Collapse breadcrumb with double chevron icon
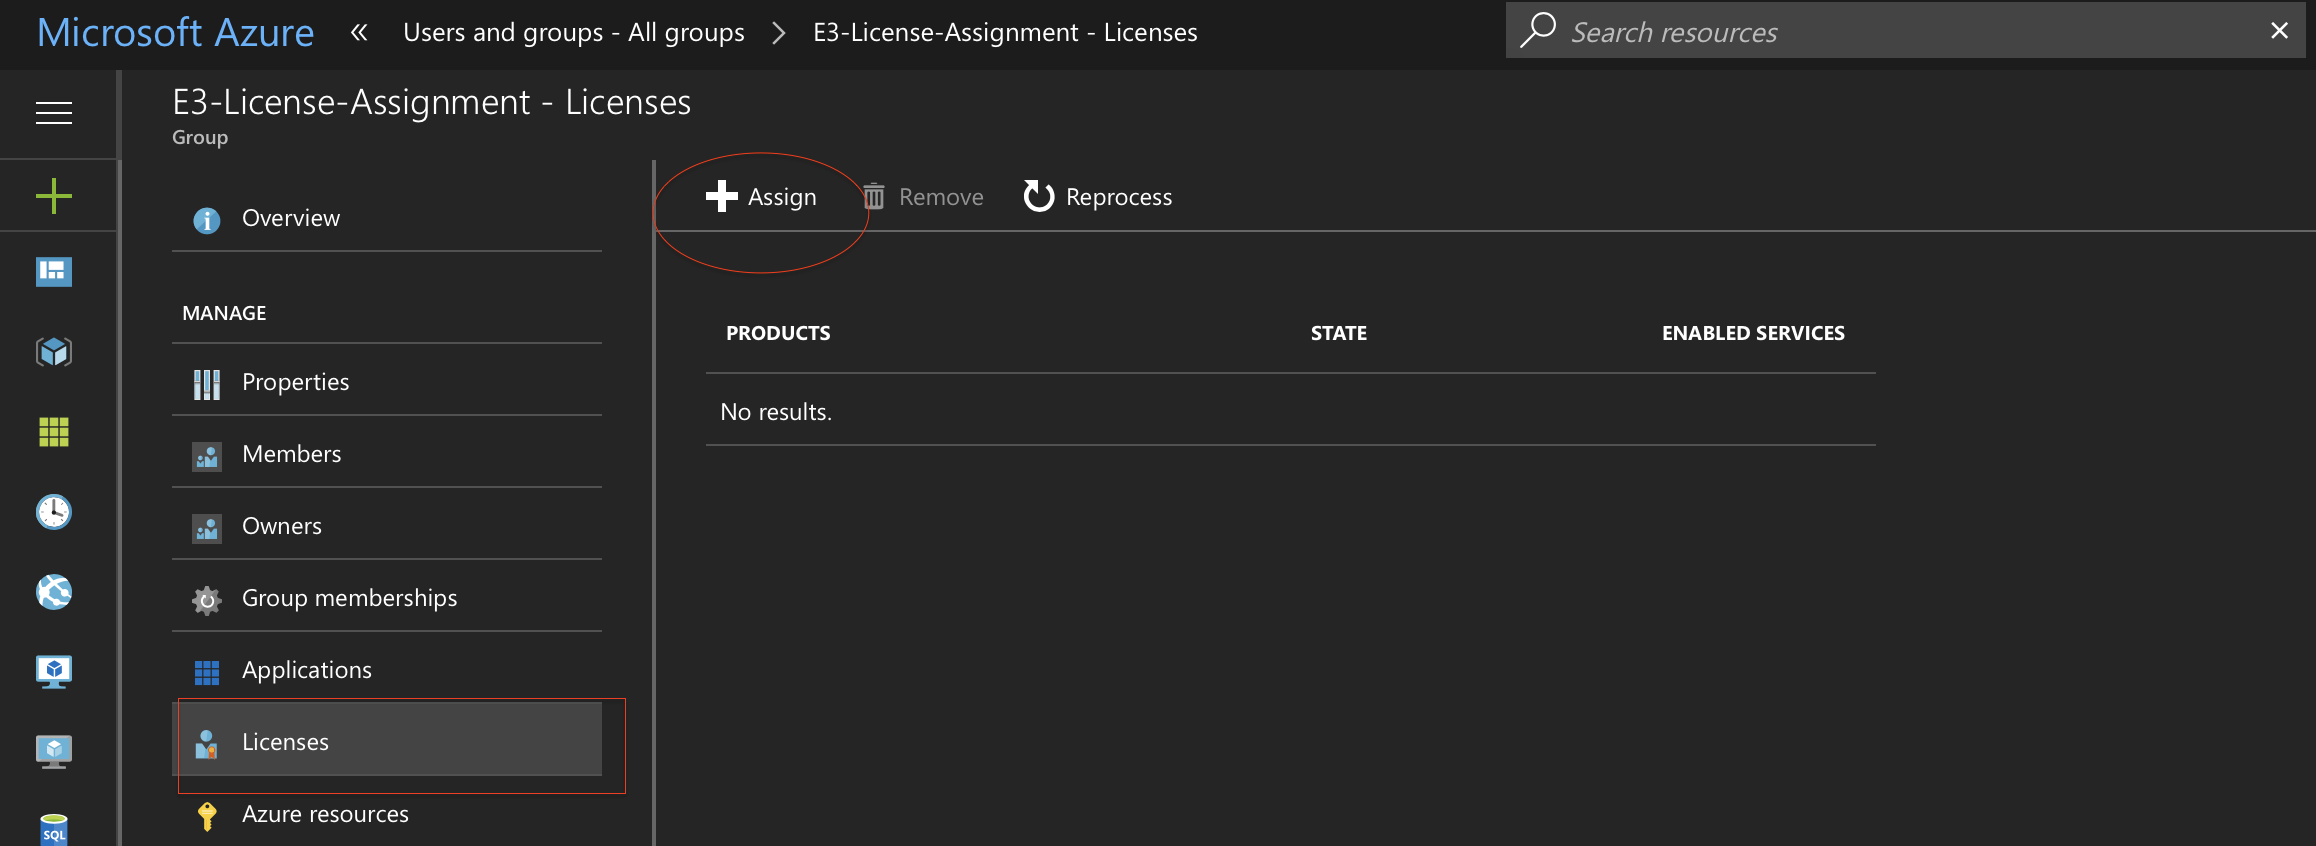Image resolution: width=2316 pixels, height=846 pixels. (x=359, y=33)
